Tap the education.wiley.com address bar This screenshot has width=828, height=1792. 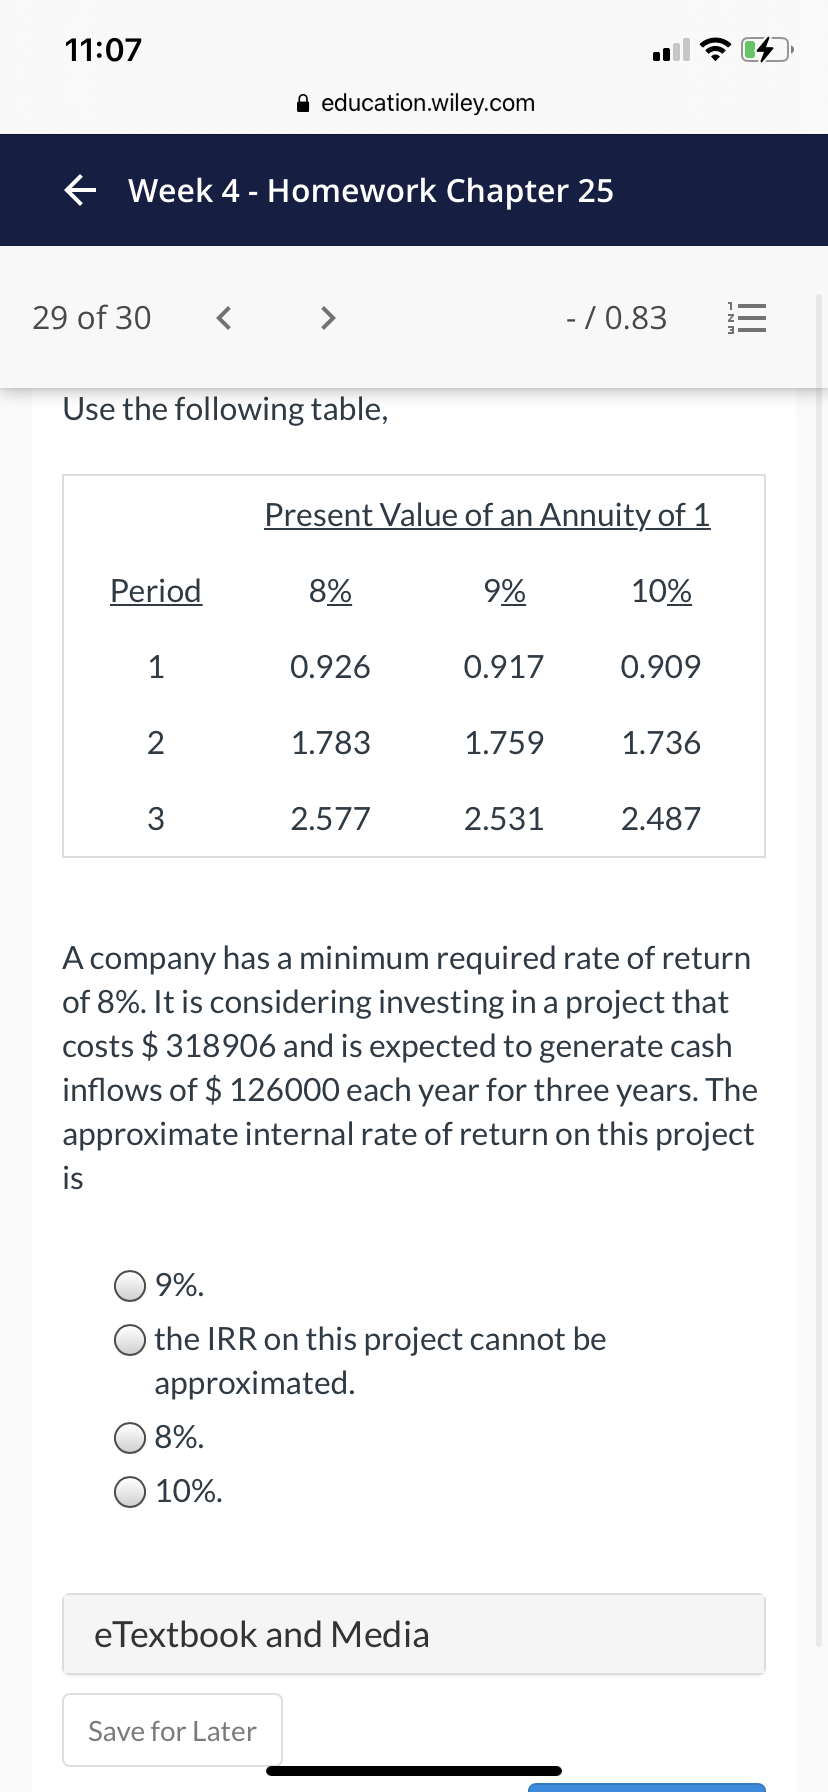pyautogui.click(x=416, y=103)
